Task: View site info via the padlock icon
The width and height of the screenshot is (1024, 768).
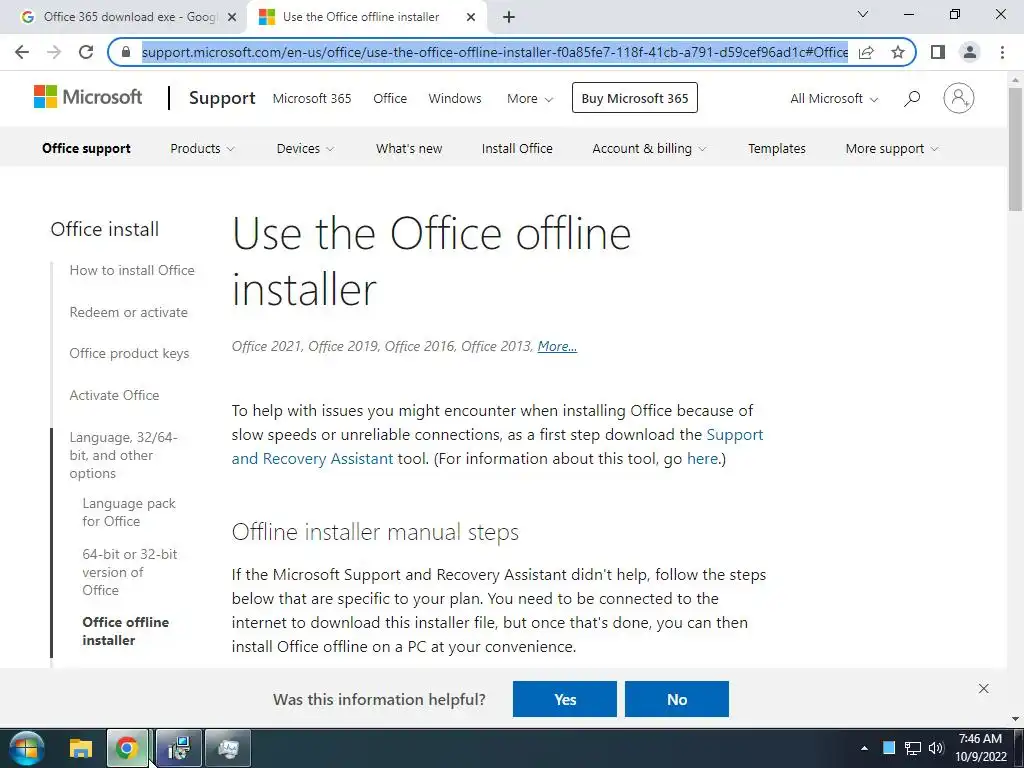Action: tap(126, 52)
